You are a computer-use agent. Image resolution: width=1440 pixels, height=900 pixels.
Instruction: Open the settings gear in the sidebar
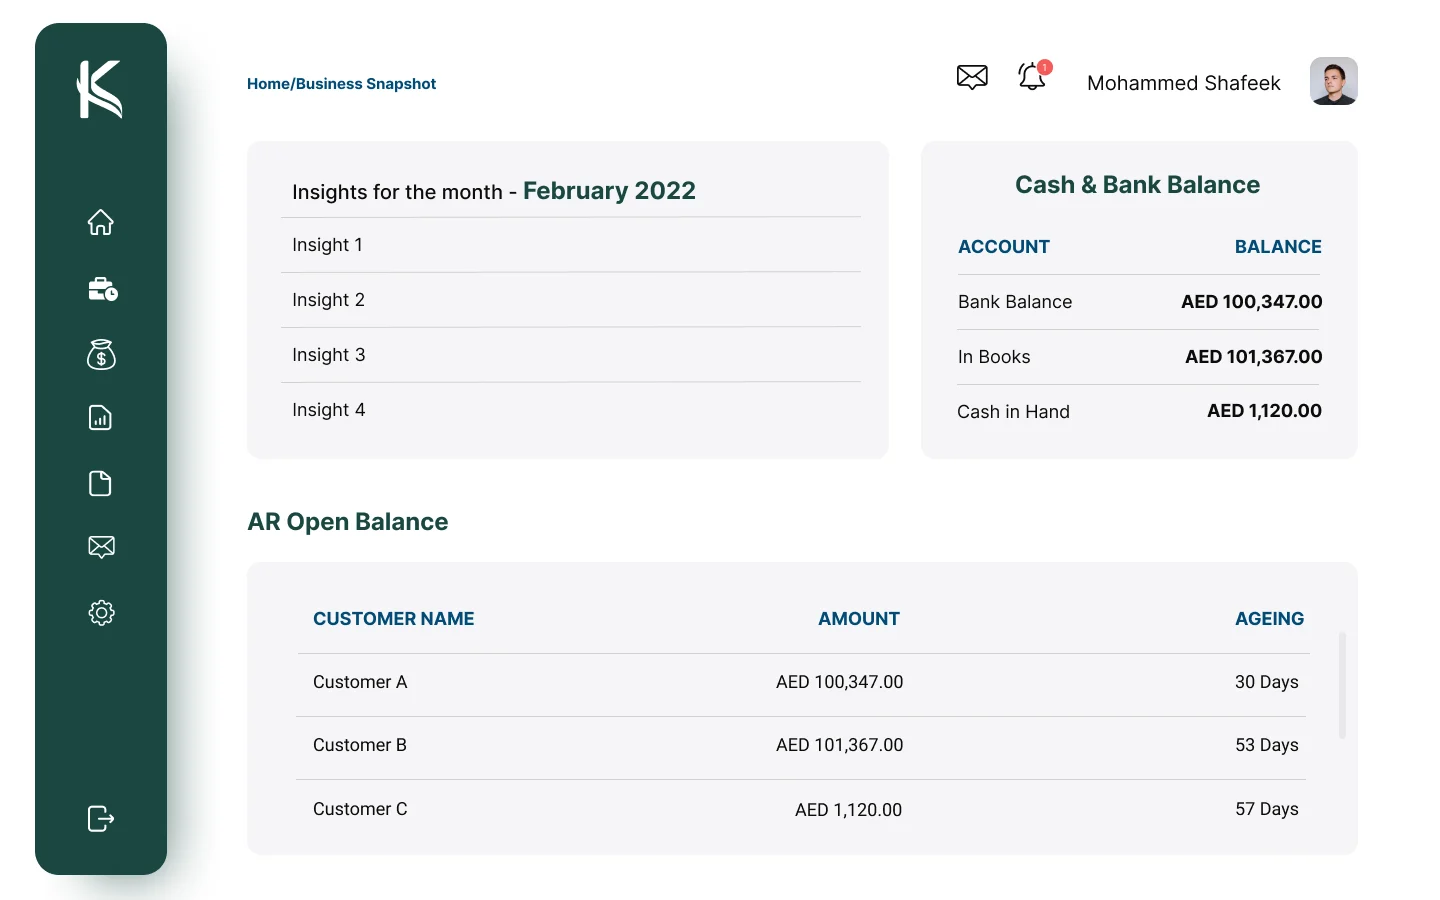(x=101, y=612)
